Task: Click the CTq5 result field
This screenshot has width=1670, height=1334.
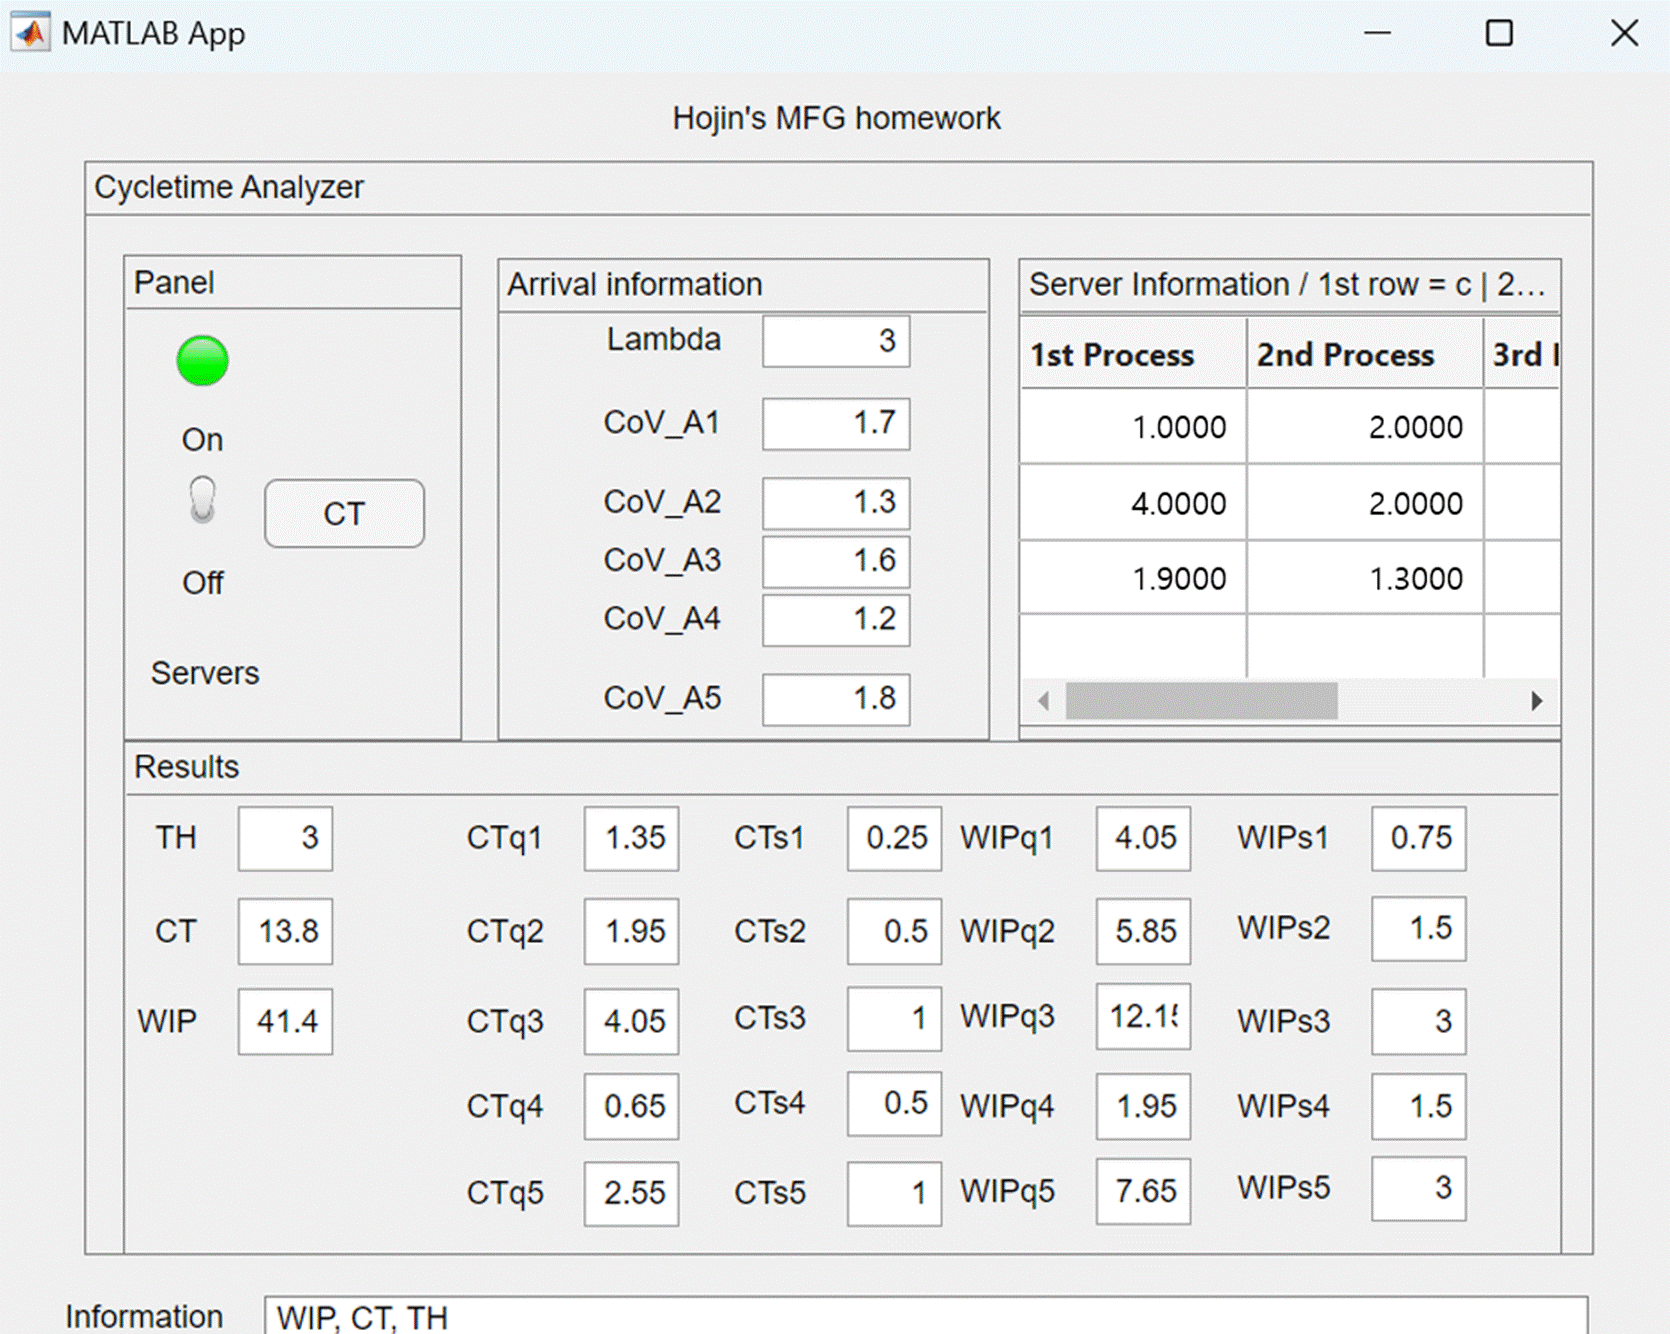Action: [632, 1193]
